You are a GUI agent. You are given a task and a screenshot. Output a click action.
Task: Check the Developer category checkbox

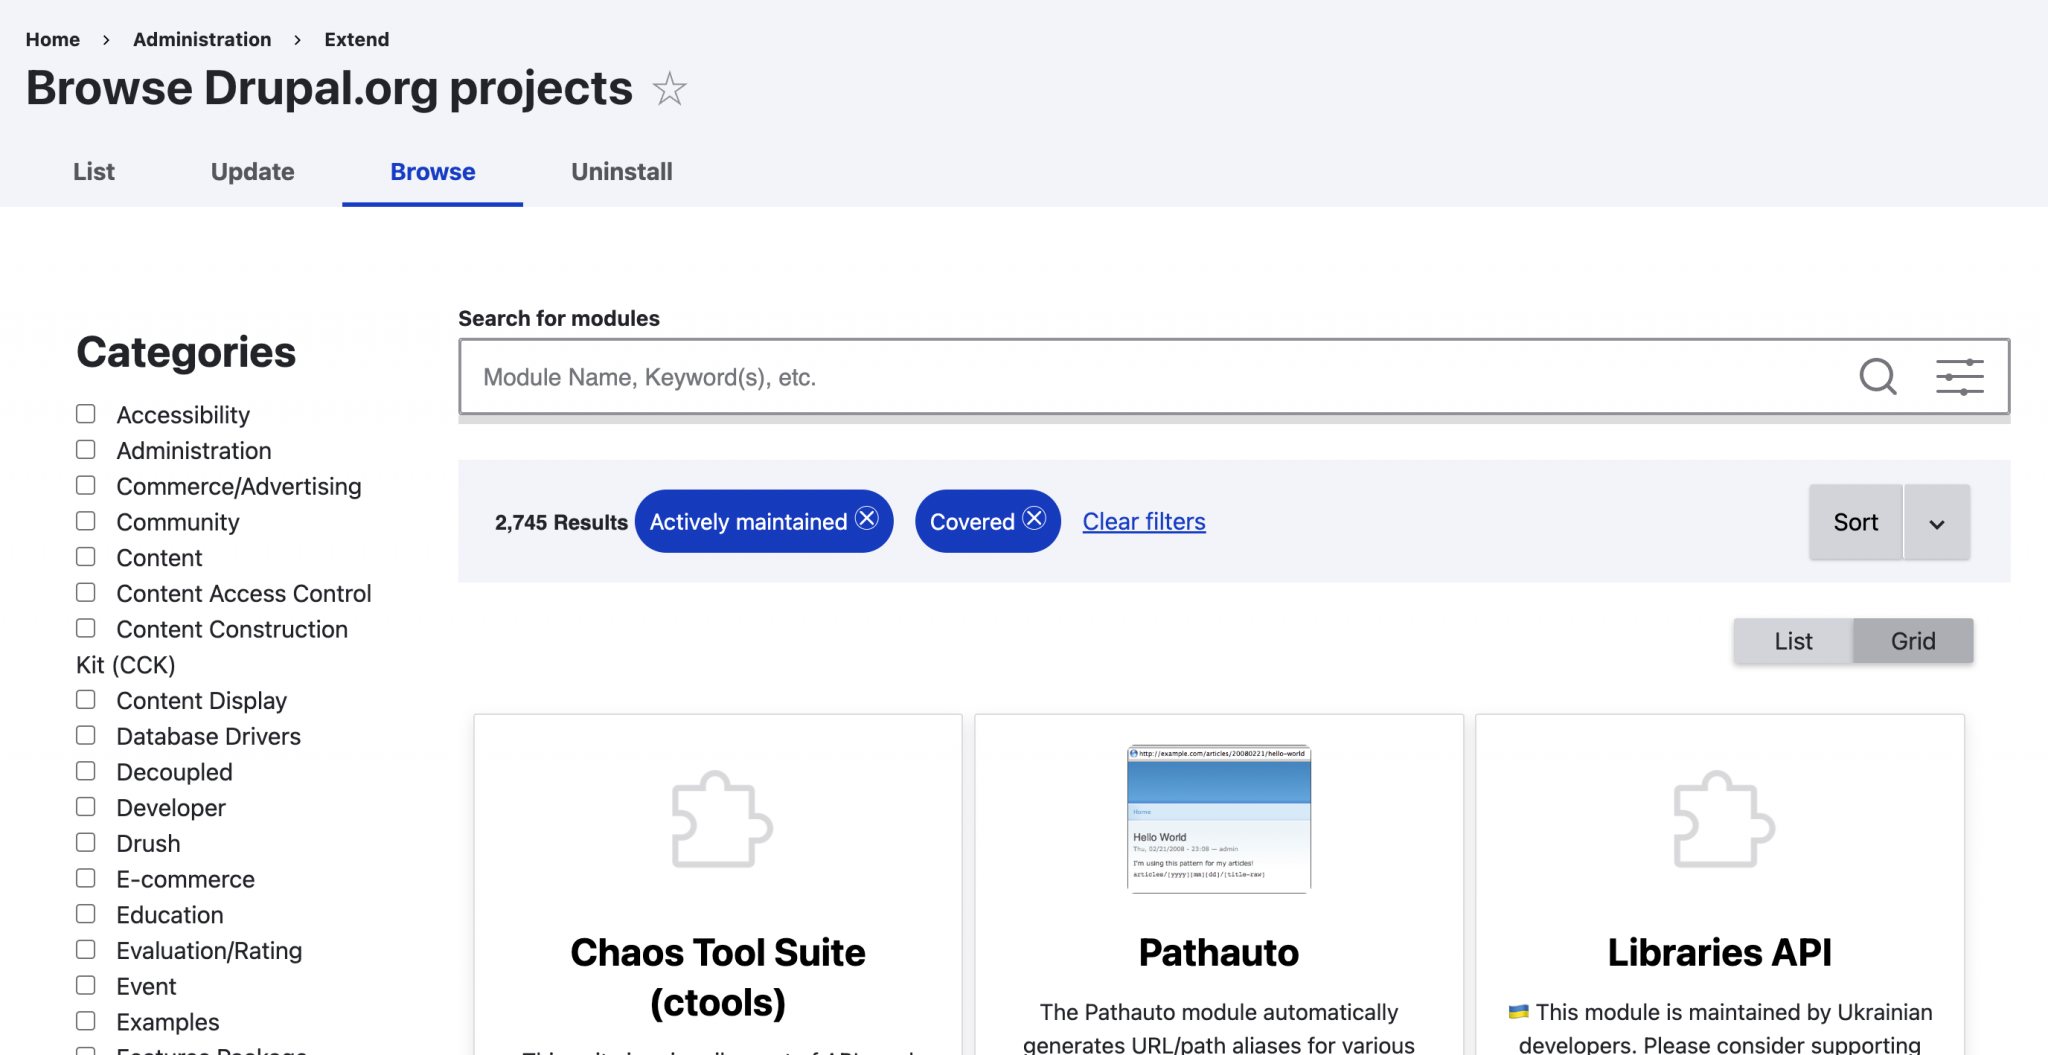point(85,806)
